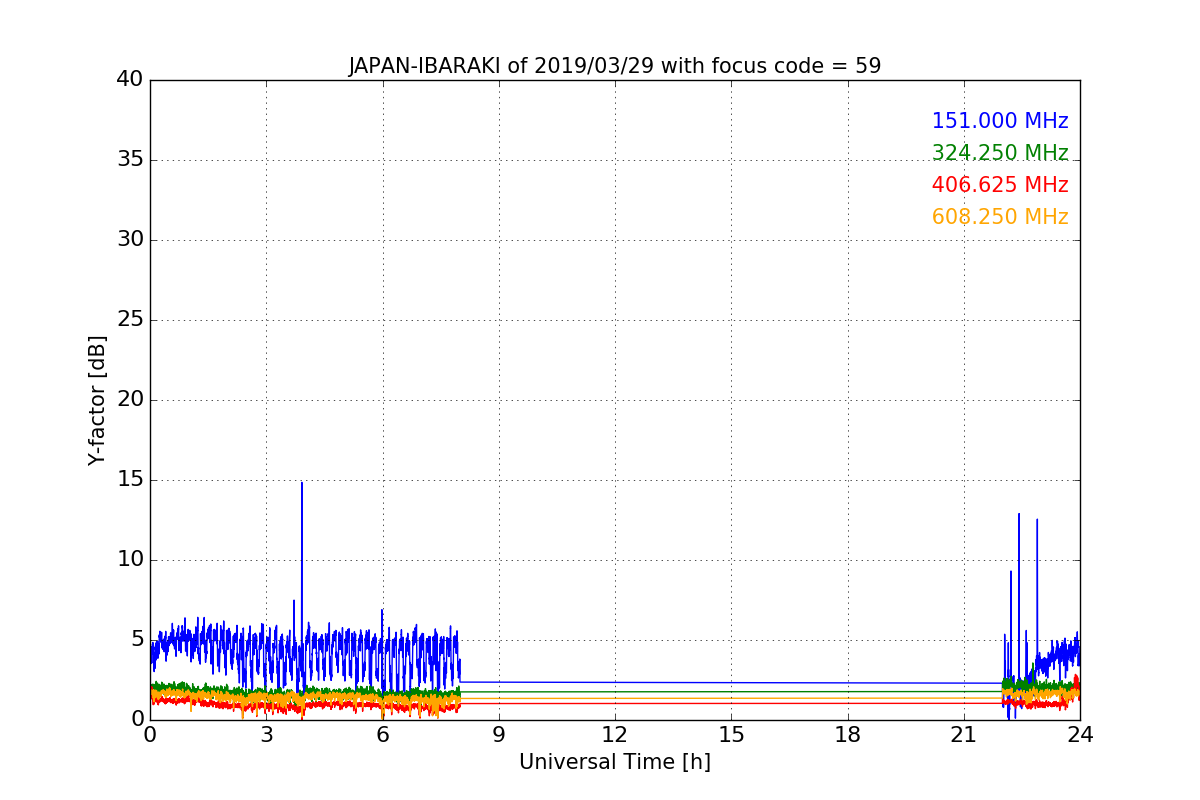Image resolution: width=1200 pixels, height=800 pixels.
Task: Click the x-axis tick label 6
Action: 382,735
